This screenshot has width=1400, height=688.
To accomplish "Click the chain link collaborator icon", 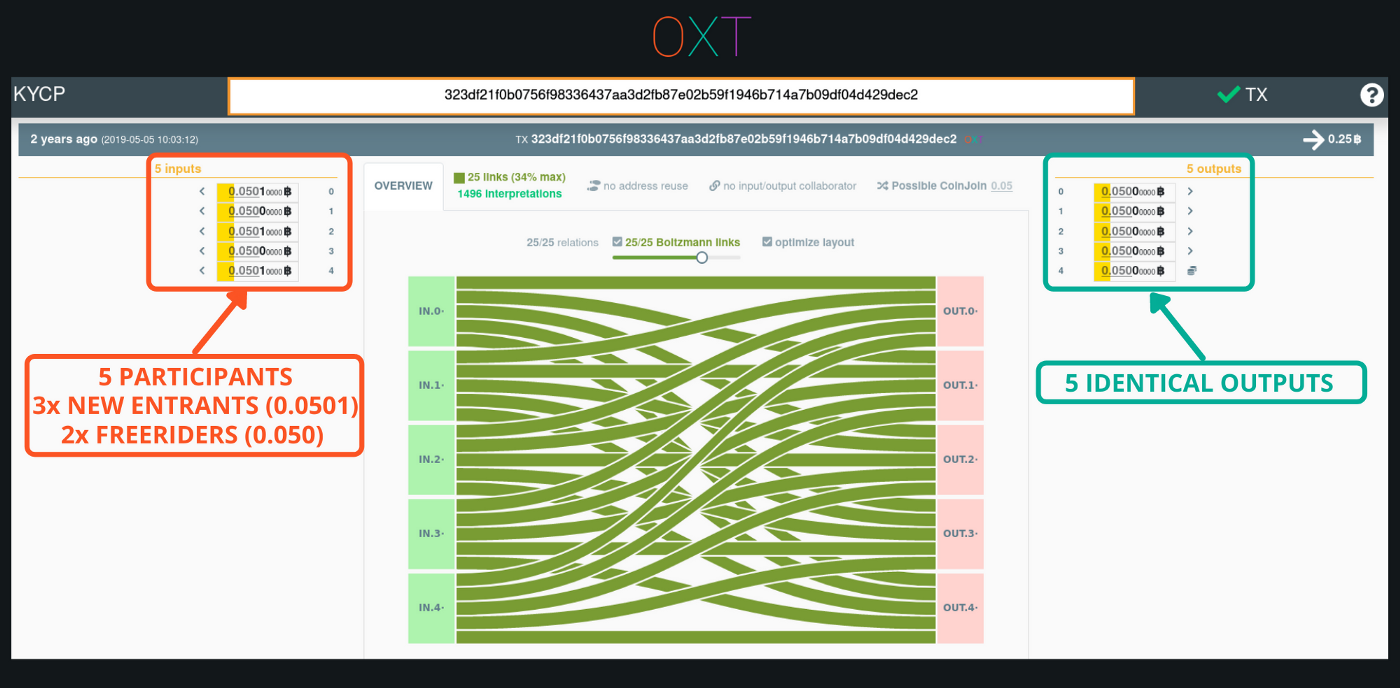I will coord(714,186).
